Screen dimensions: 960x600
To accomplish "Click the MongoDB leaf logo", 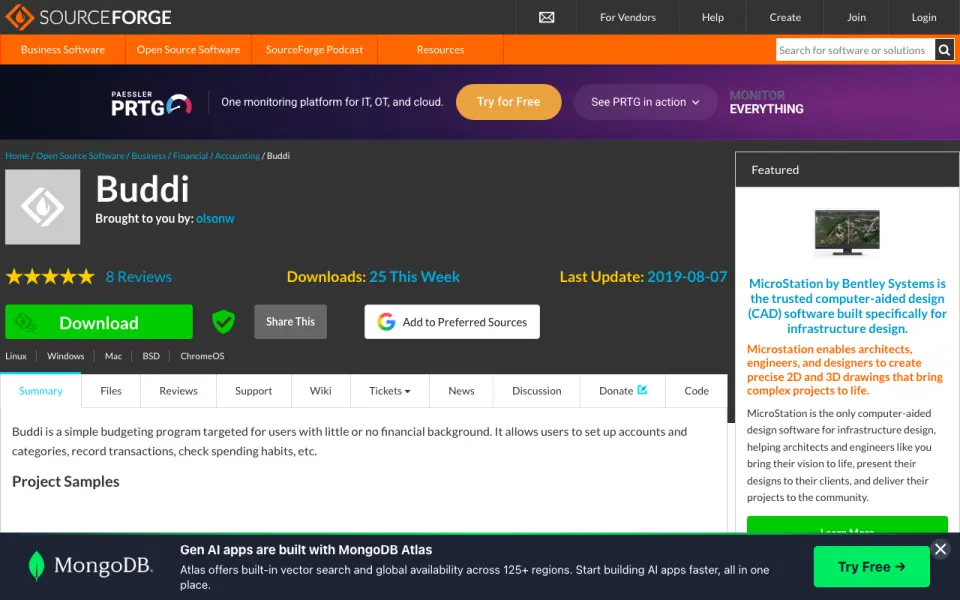I will [x=37, y=565].
